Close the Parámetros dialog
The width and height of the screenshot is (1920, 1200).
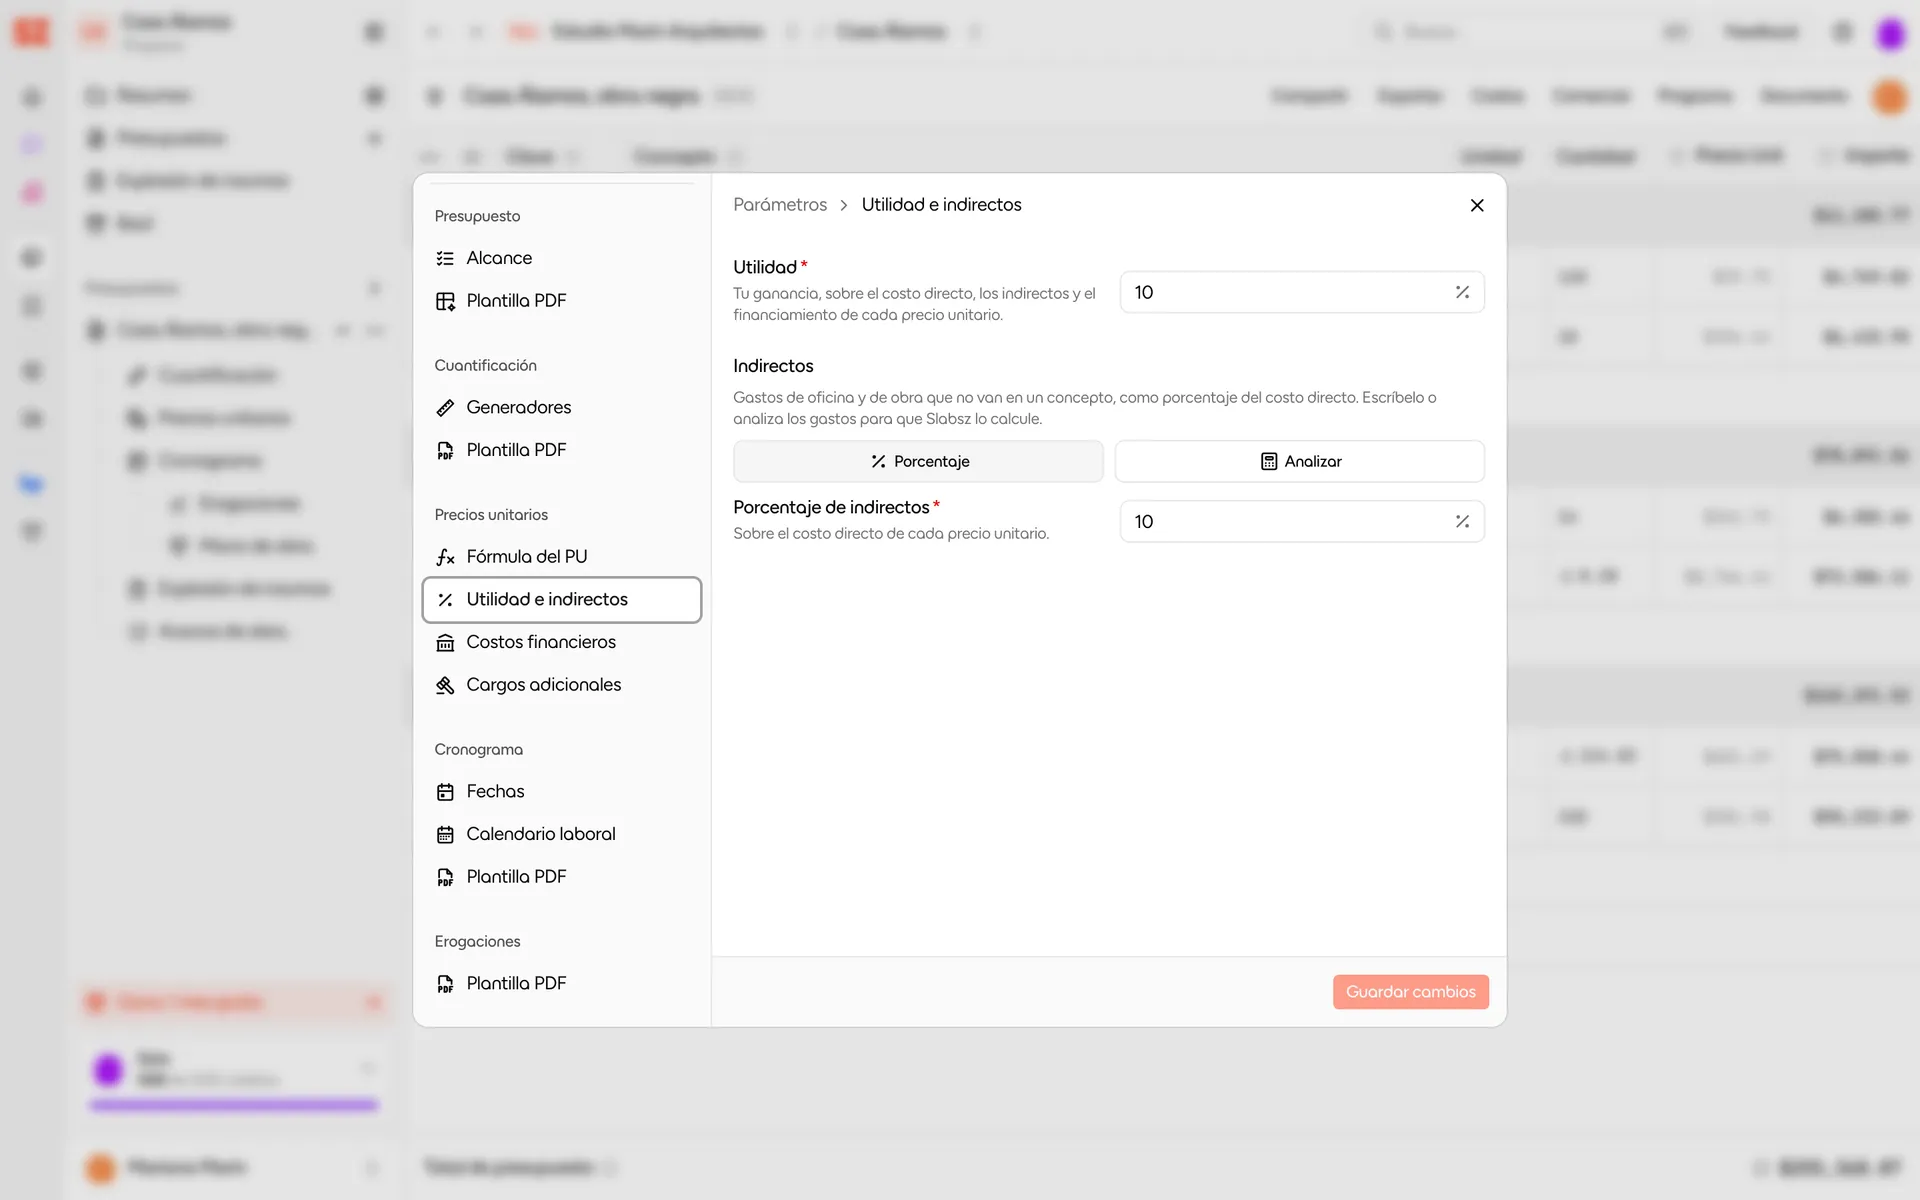1477,205
